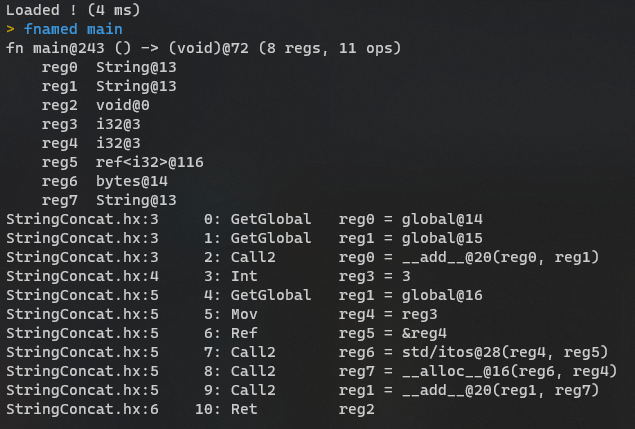635x429 pixels.
Task: Click the StringConcat.hx:4 source reference
Action: point(82,277)
